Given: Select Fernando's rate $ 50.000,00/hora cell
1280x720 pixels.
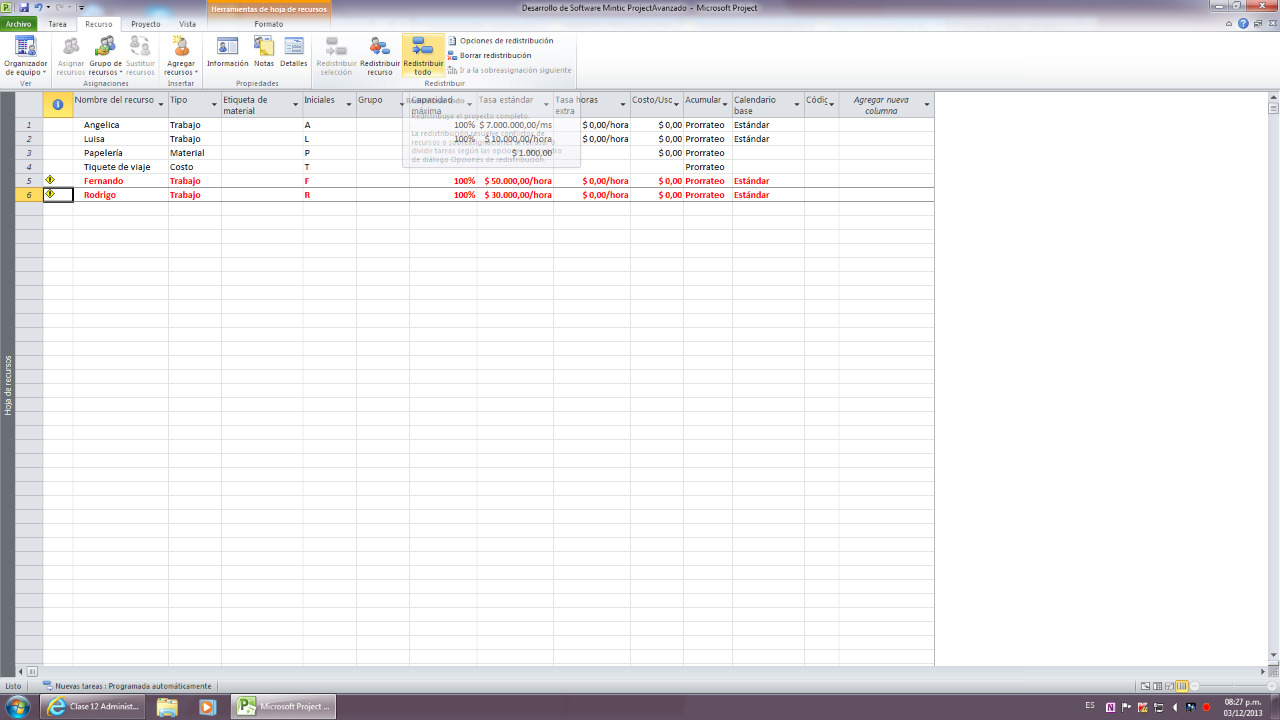Looking at the screenshot, I should 515,181.
